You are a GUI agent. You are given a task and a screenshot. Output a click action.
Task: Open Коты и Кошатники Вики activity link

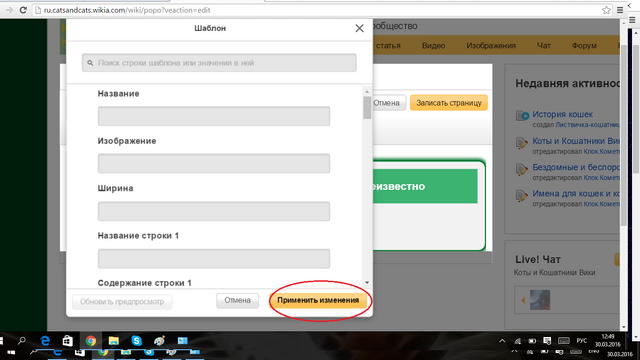(576, 141)
